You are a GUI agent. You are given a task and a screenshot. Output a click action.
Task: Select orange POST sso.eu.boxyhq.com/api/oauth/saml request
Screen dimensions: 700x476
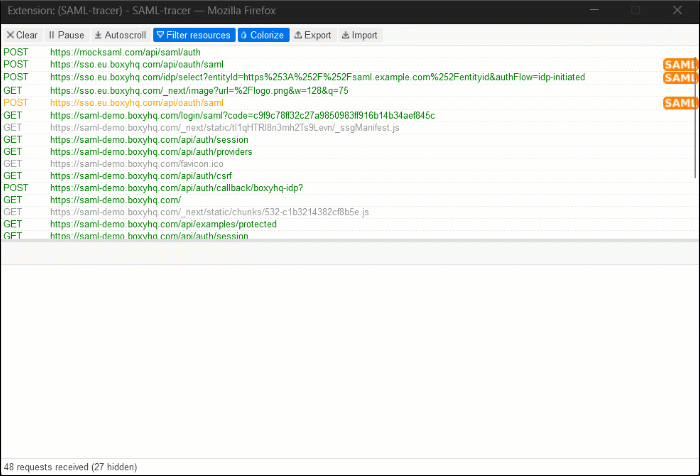(x=348, y=103)
